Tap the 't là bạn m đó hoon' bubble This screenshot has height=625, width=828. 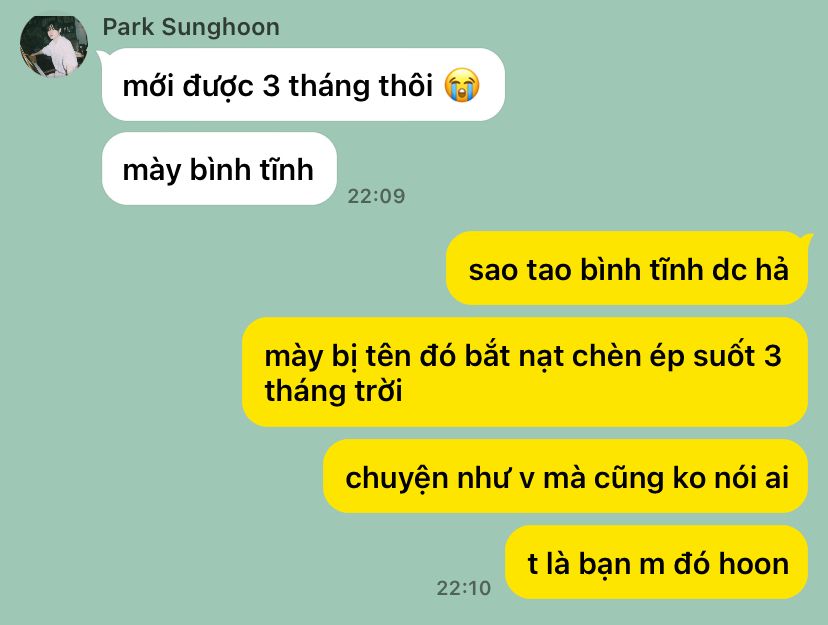pyautogui.click(x=657, y=562)
